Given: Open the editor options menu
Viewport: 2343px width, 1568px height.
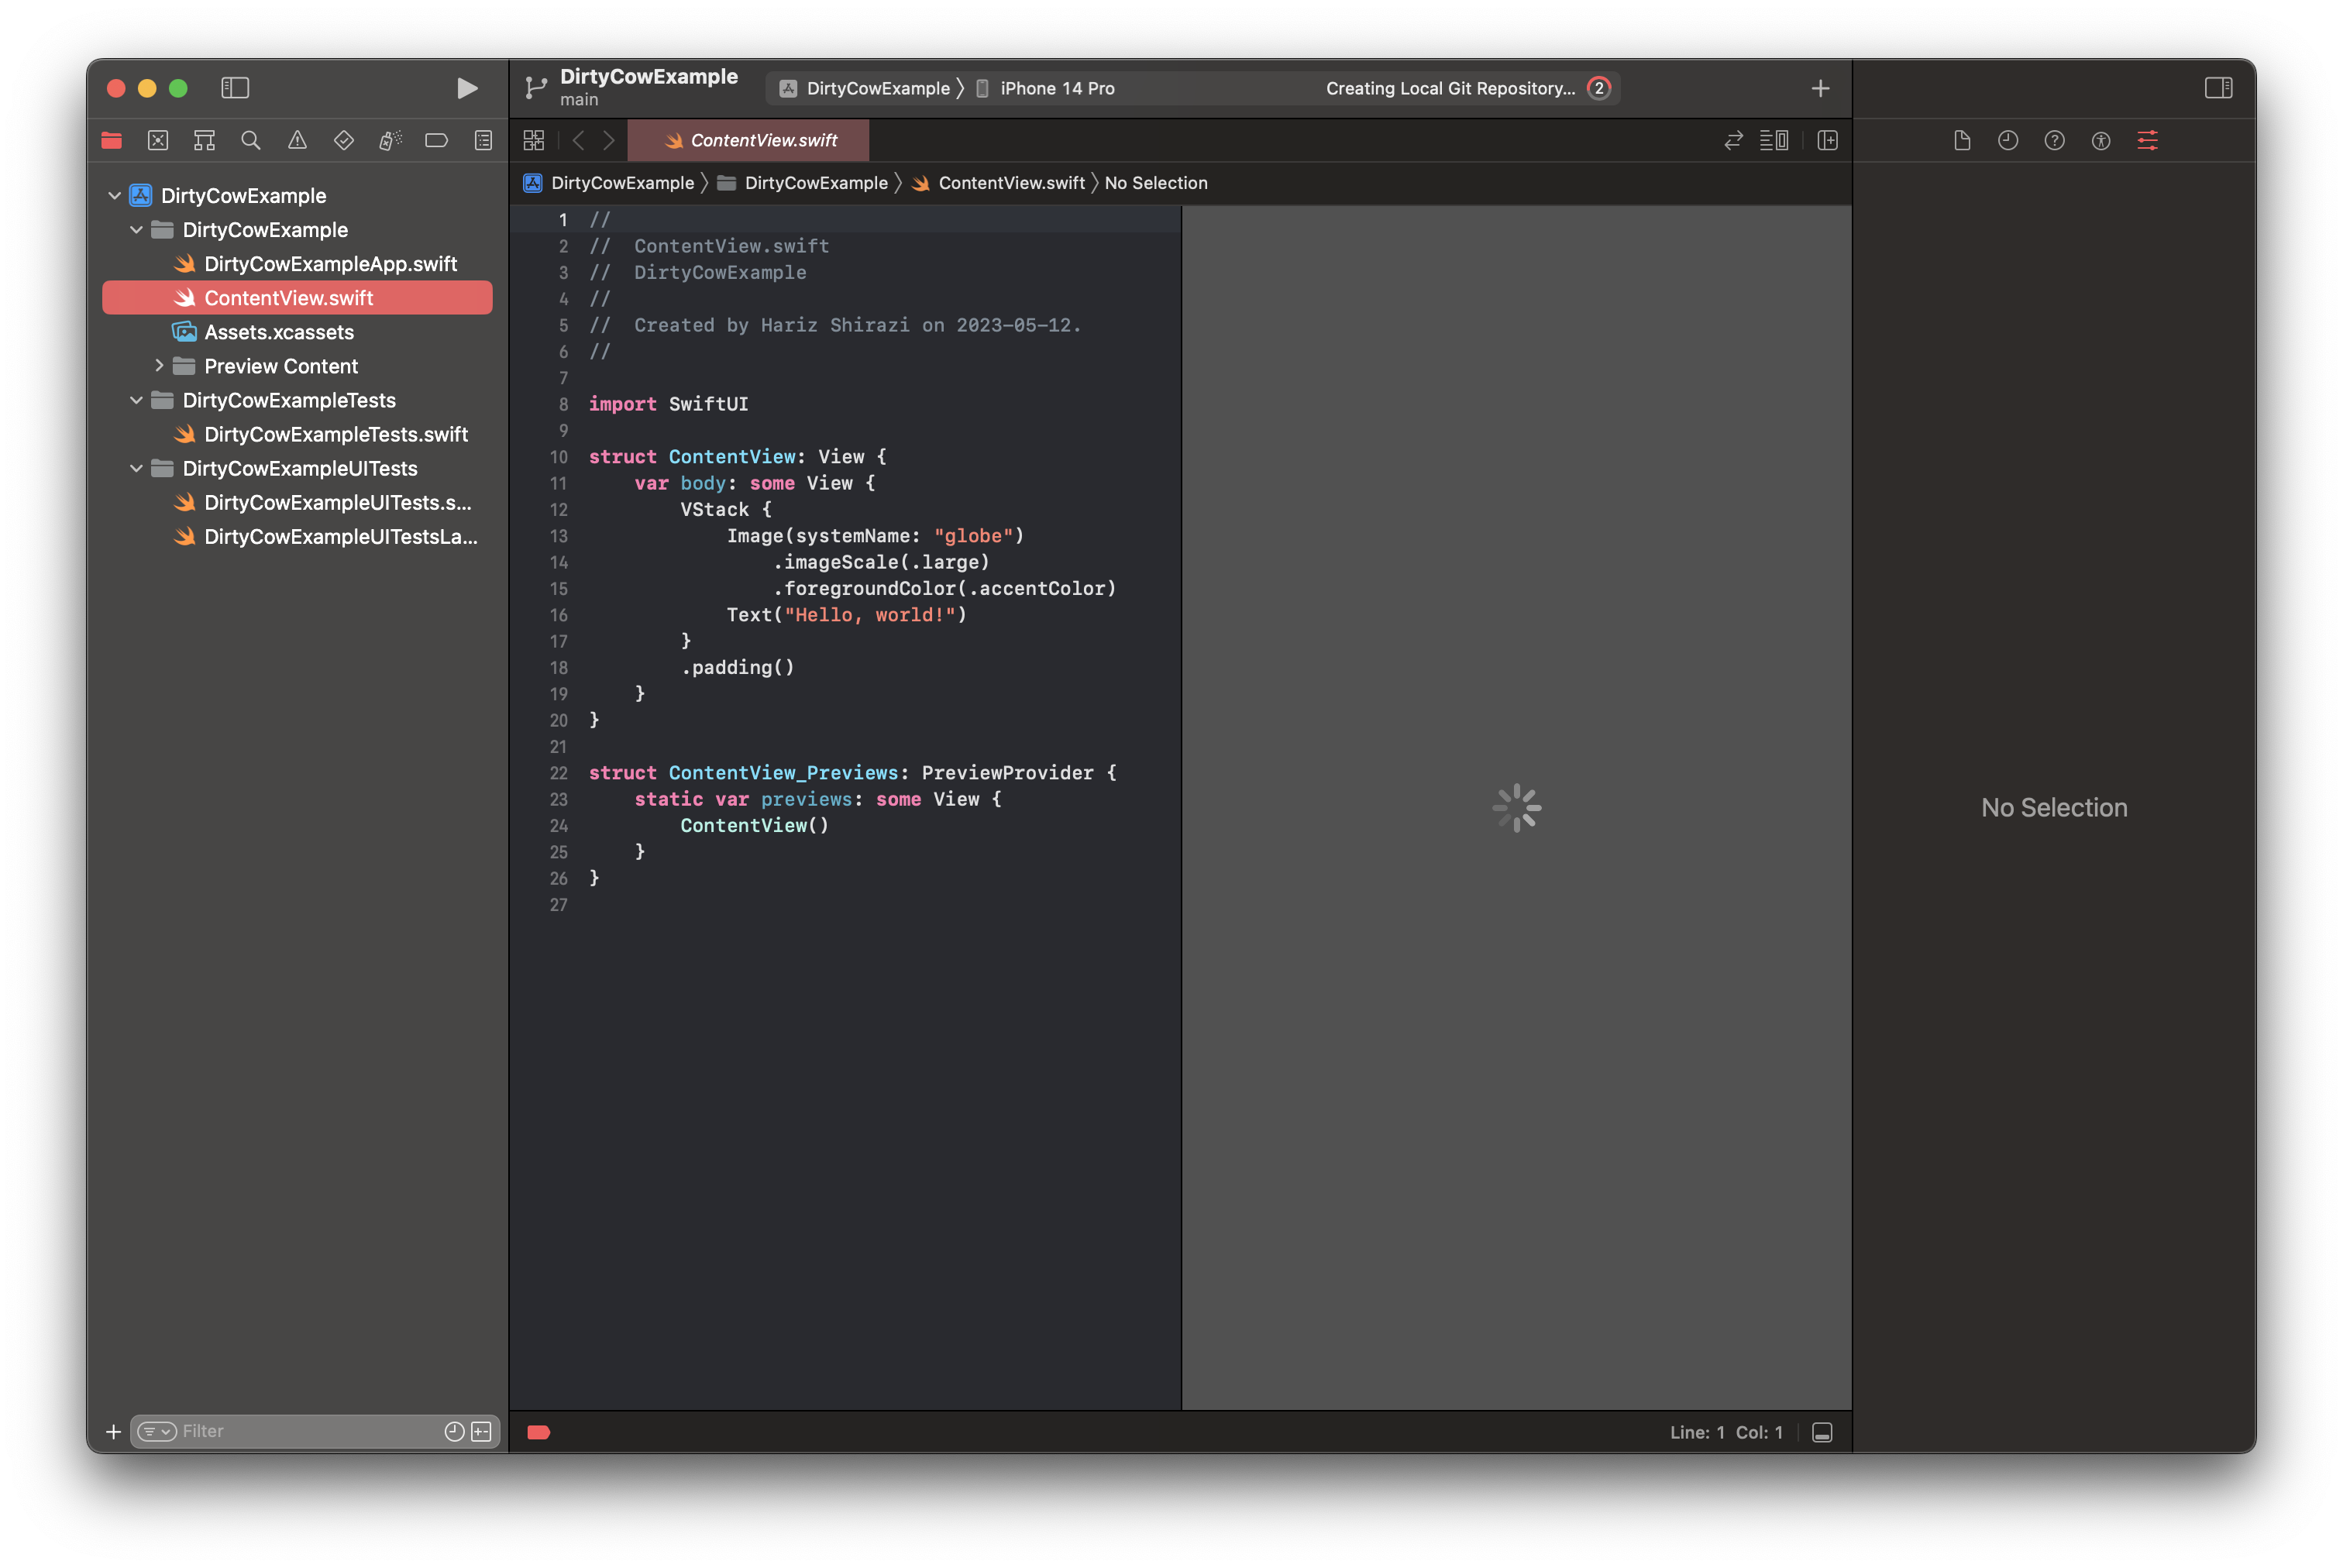Looking at the screenshot, I should click(x=1774, y=140).
